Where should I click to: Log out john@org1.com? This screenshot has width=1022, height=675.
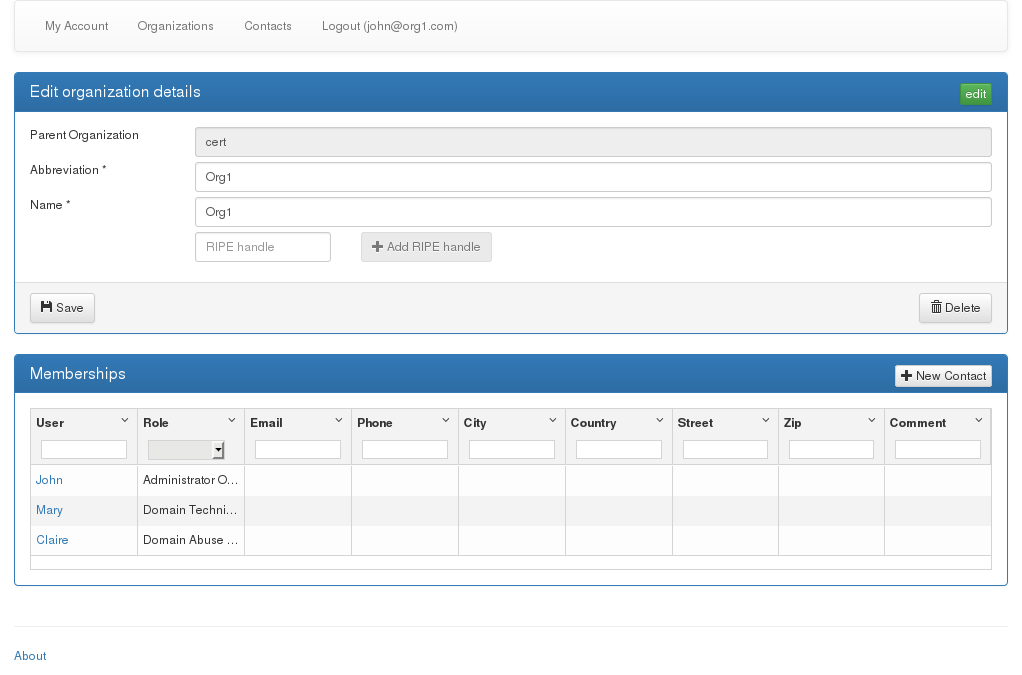click(390, 26)
